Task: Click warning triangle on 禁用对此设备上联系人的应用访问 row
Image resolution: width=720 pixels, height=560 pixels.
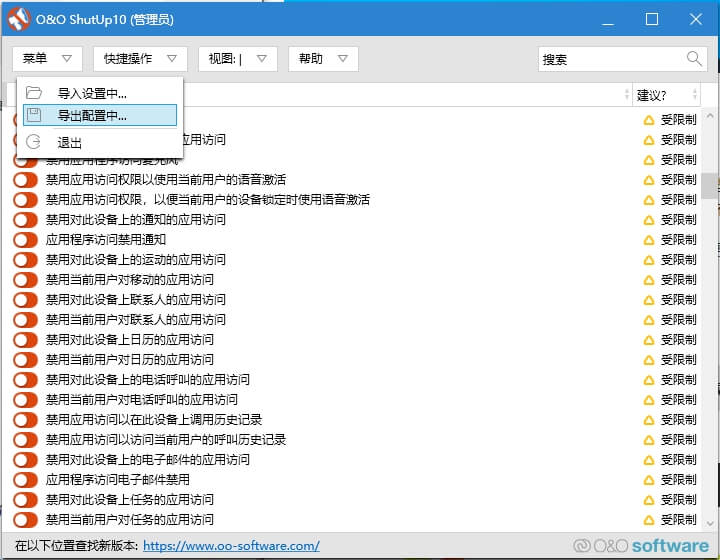Action: 648,300
